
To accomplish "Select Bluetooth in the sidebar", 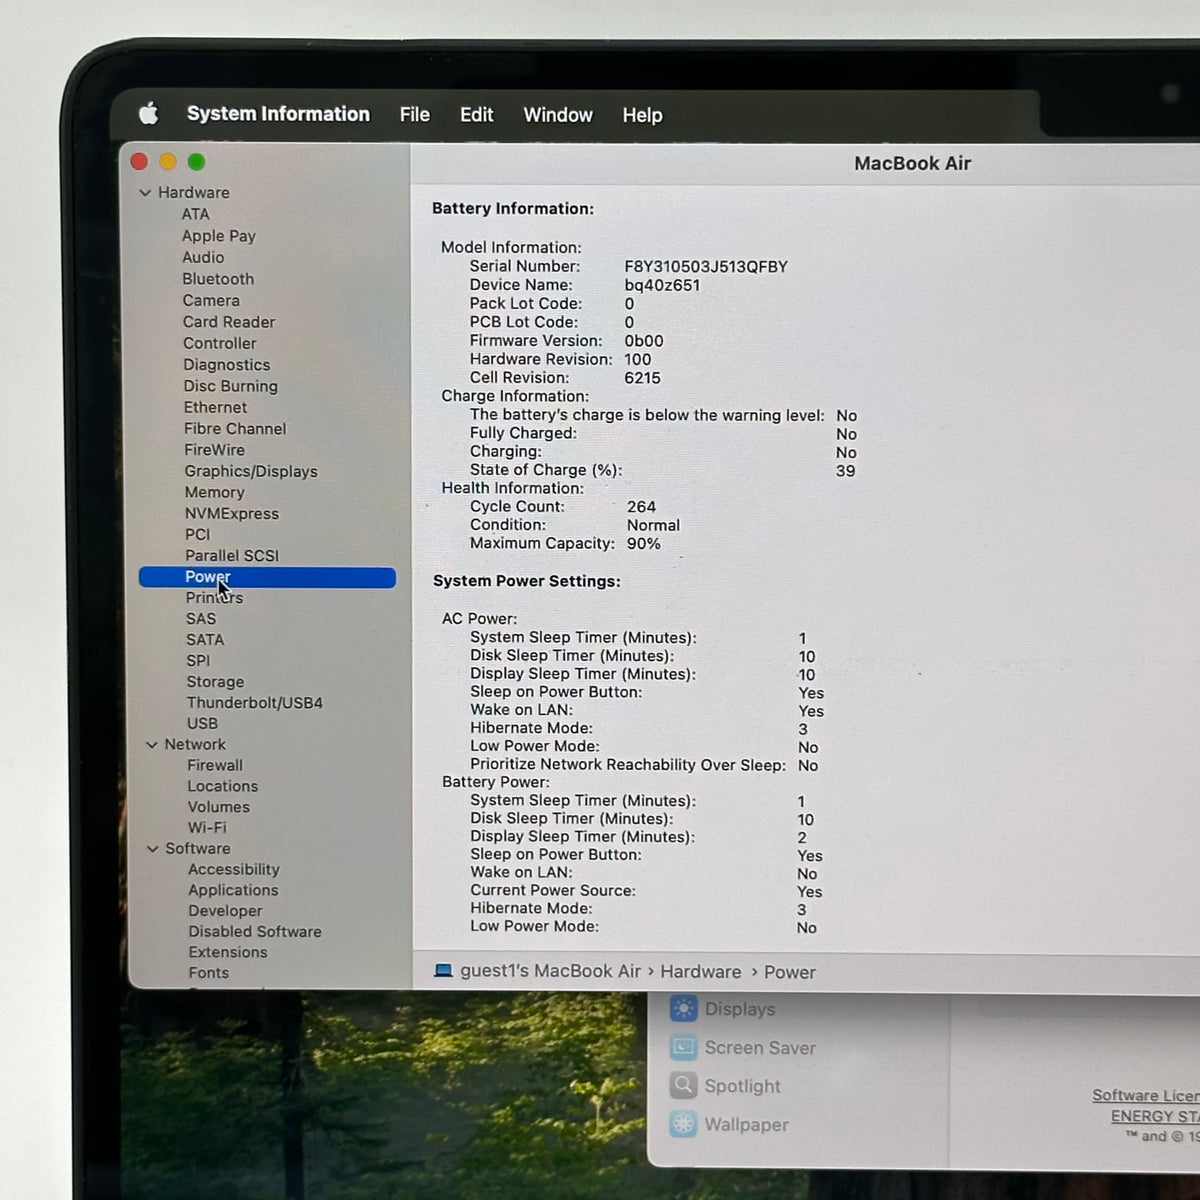I will [218, 279].
